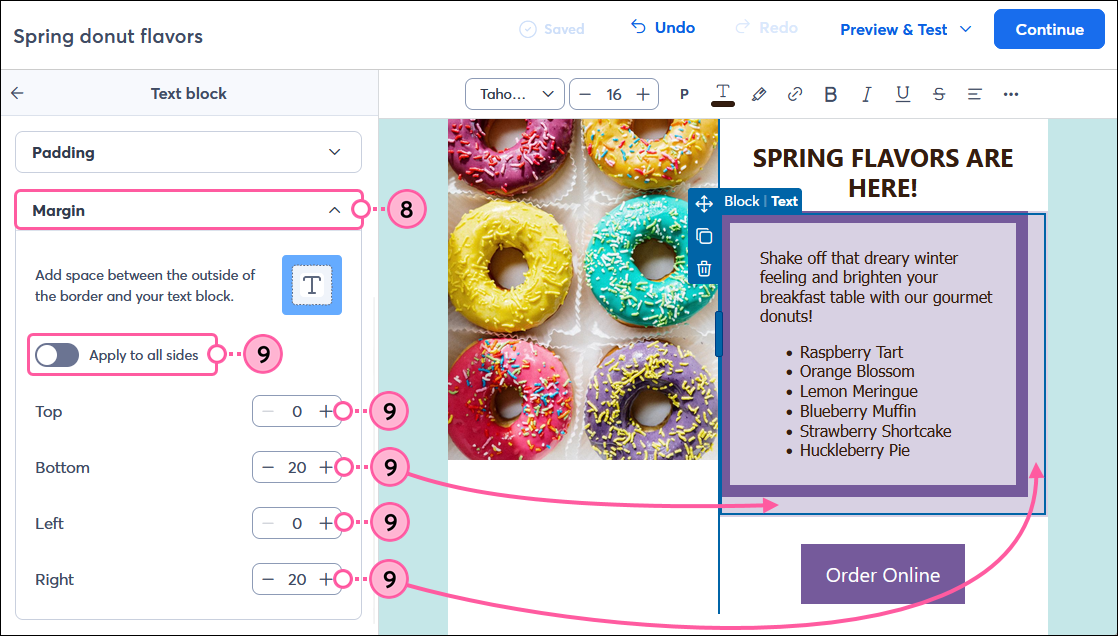
Task: Collapse the Margin section
Action: pyautogui.click(x=188, y=210)
